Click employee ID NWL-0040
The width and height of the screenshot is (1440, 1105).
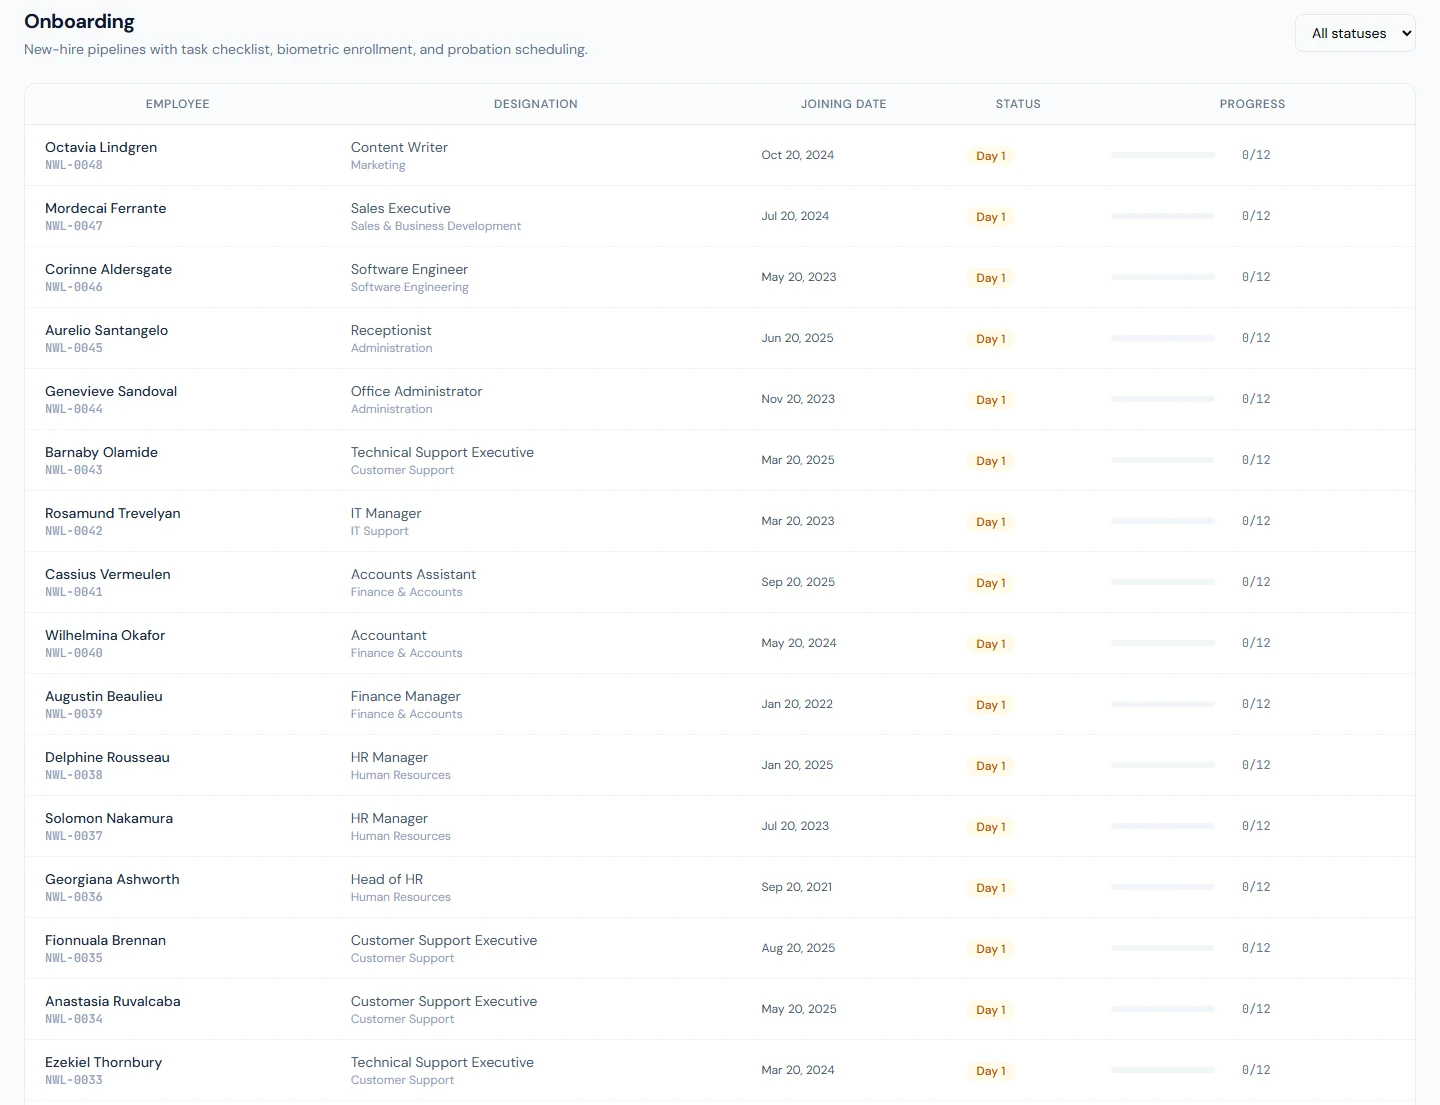click(x=74, y=653)
